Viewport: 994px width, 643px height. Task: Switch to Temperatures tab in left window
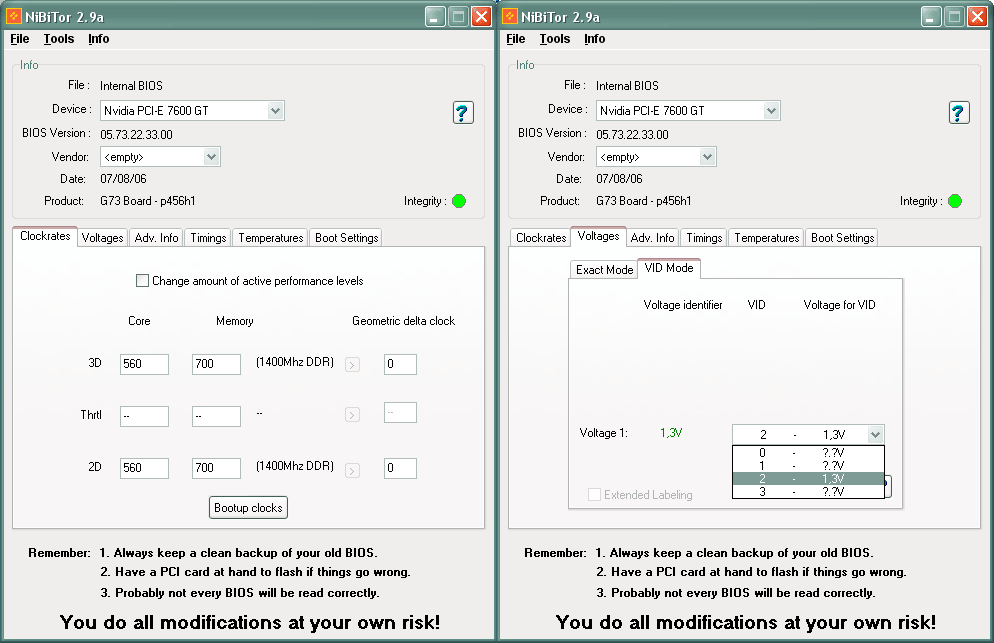tap(271, 238)
